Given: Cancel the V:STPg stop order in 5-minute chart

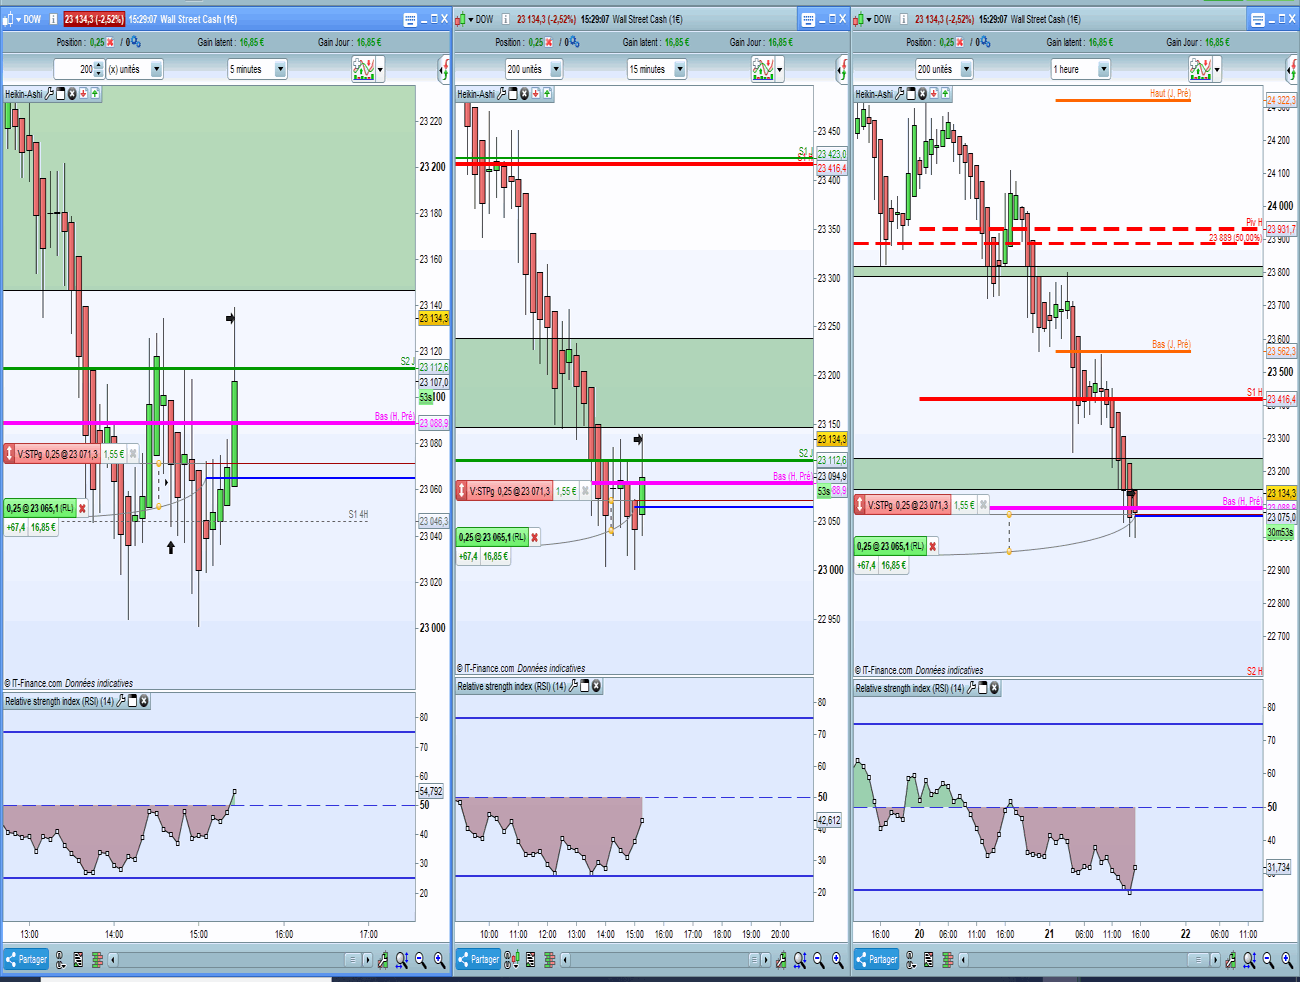Looking at the screenshot, I should pyautogui.click(x=132, y=454).
